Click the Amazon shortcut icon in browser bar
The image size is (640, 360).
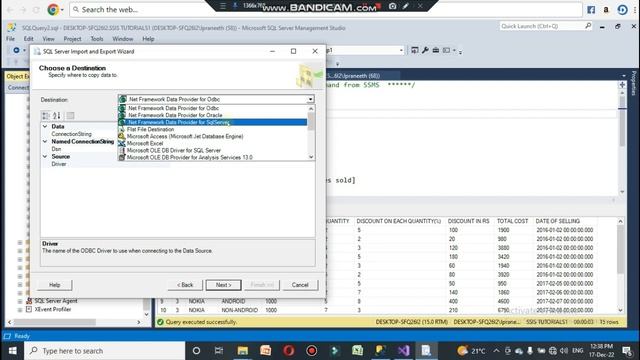pos(606,10)
